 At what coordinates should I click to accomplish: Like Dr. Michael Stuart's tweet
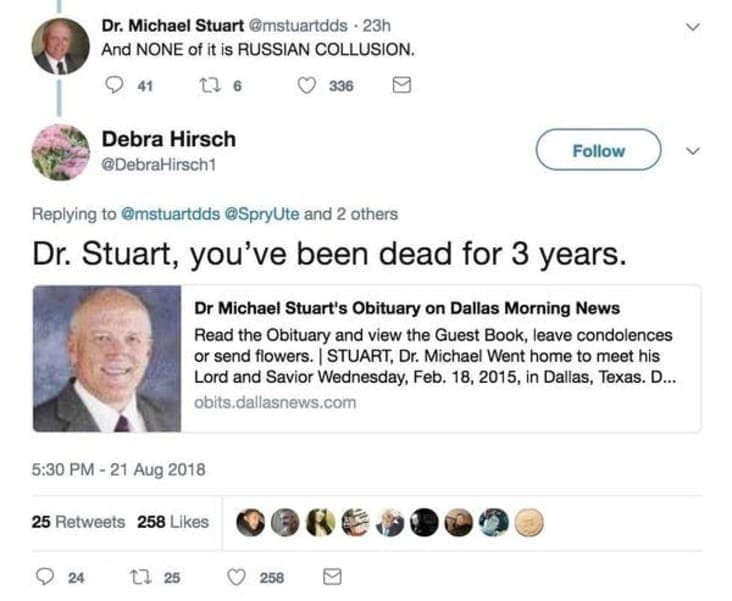pos(308,86)
